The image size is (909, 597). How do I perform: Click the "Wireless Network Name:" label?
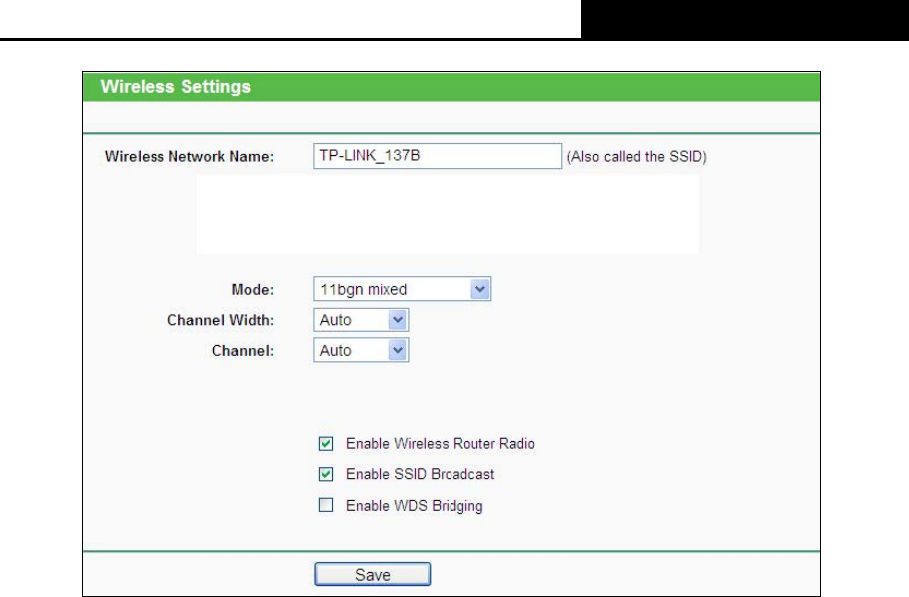190,156
